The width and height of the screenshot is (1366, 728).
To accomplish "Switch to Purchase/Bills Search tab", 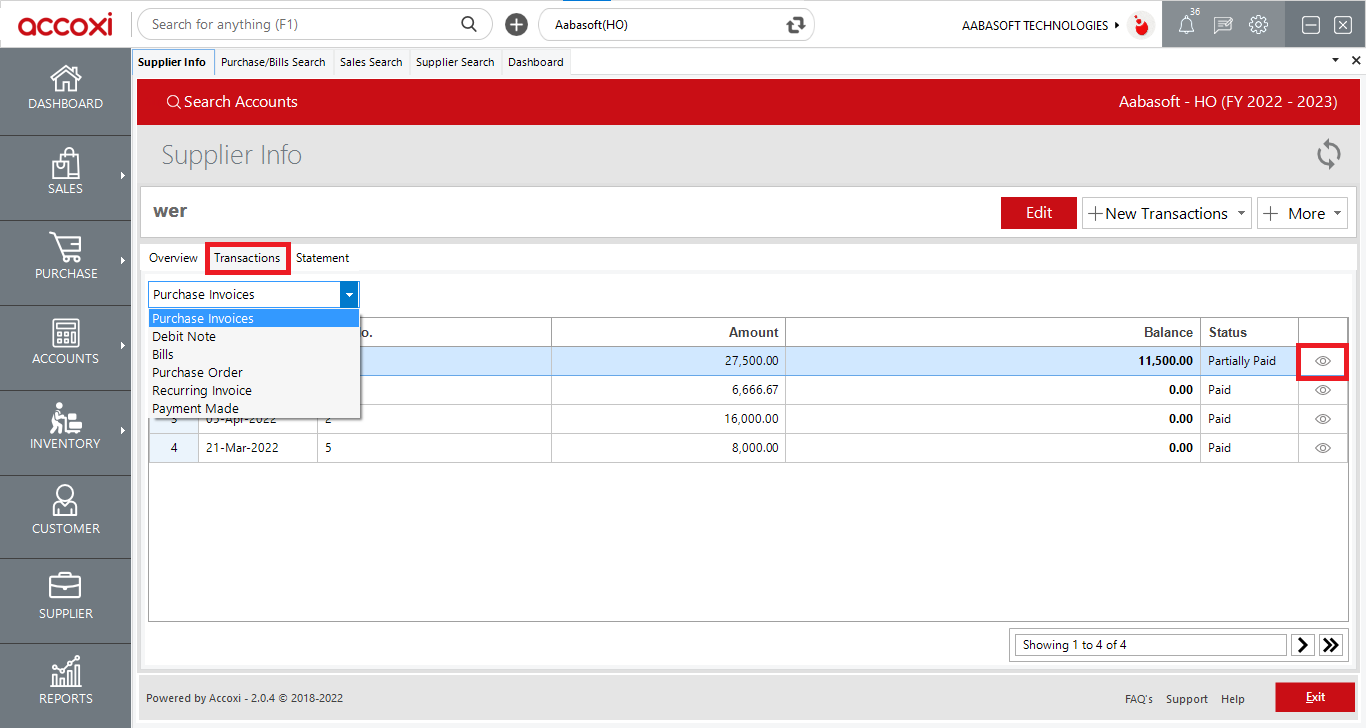I will coord(273,62).
